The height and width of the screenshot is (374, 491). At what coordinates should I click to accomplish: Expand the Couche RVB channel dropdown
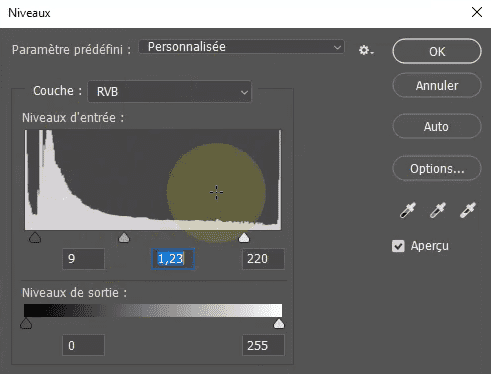point(170,92)
